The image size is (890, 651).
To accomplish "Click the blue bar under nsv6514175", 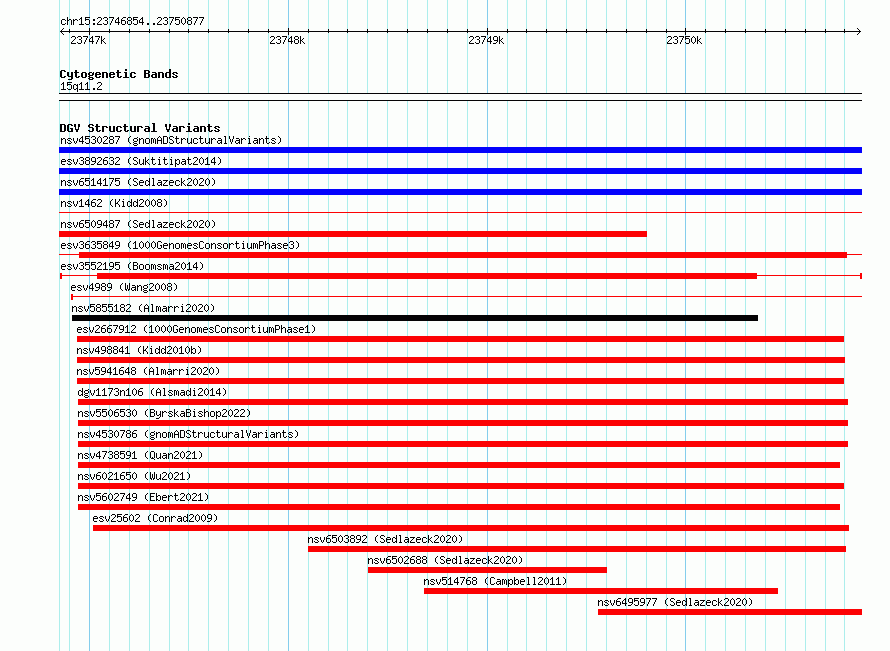I will pos(460,192).
